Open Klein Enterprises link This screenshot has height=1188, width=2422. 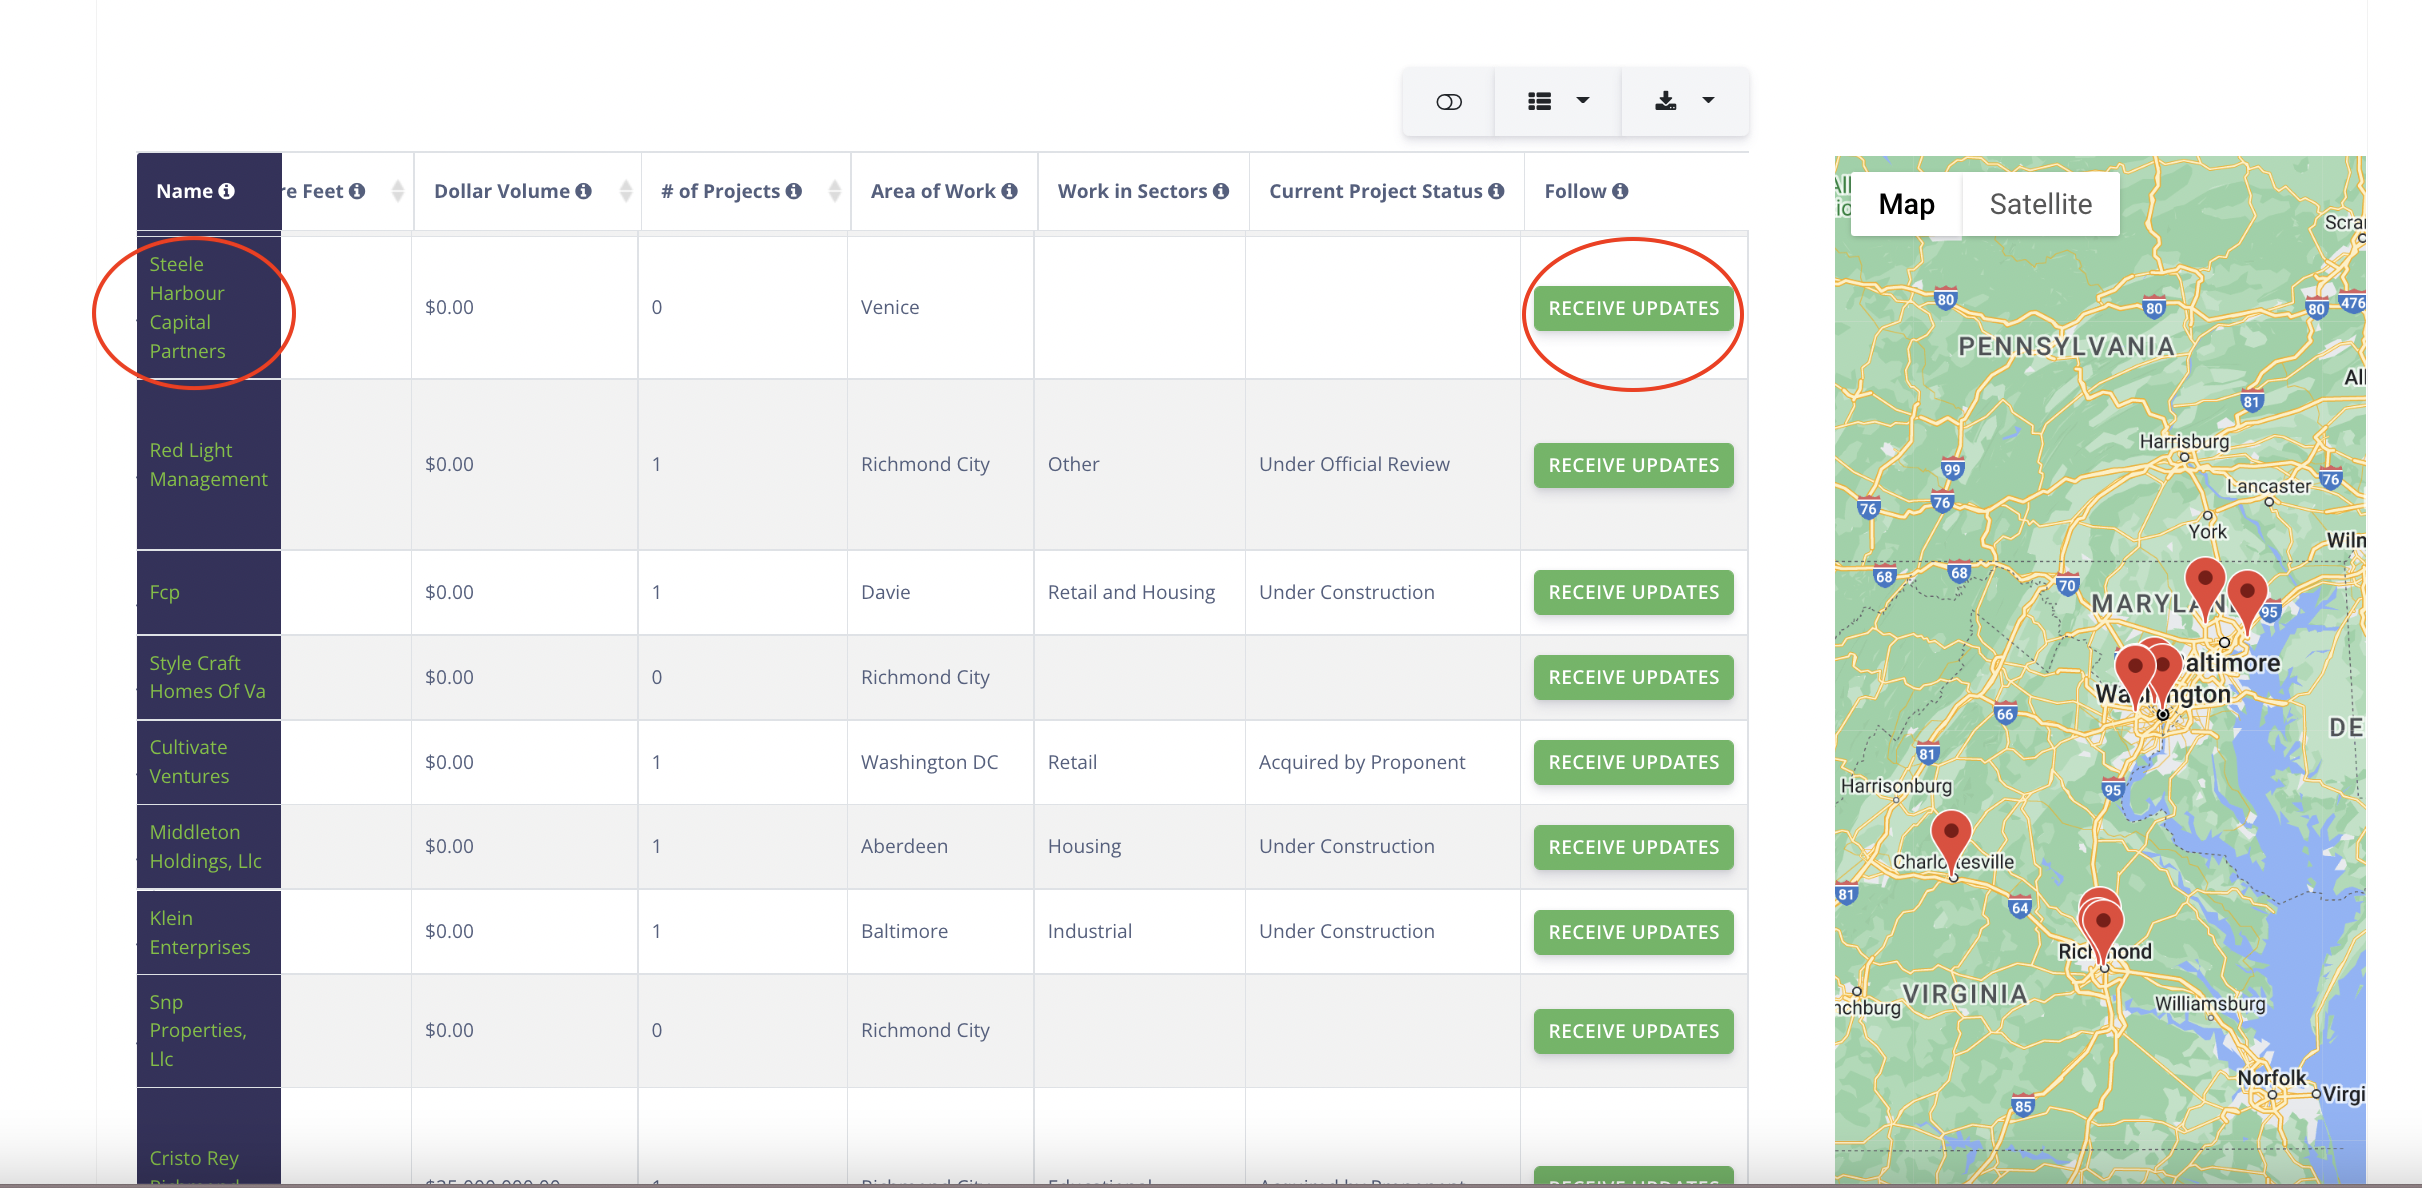(200, 932)
